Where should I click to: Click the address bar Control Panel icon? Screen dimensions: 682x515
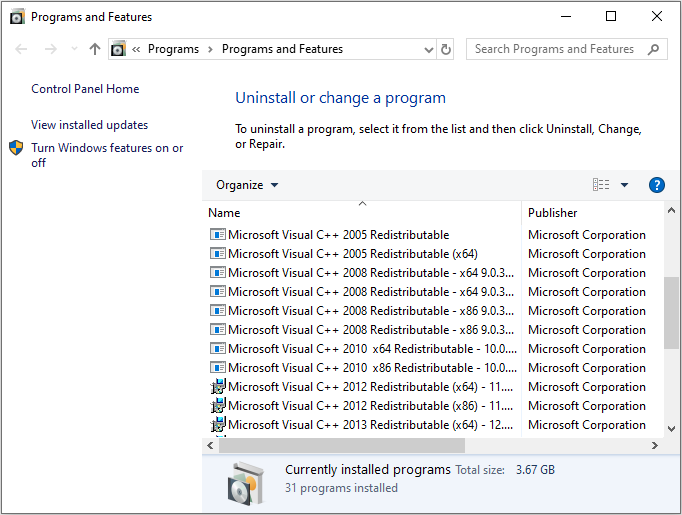coord(118,49)
